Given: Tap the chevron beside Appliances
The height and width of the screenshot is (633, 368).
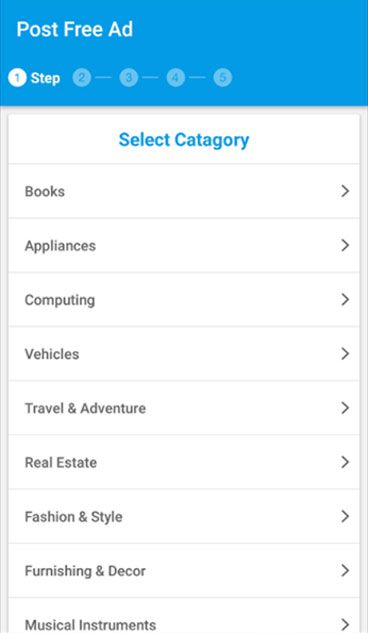Looking at the screenshot, I should (345, 245).
